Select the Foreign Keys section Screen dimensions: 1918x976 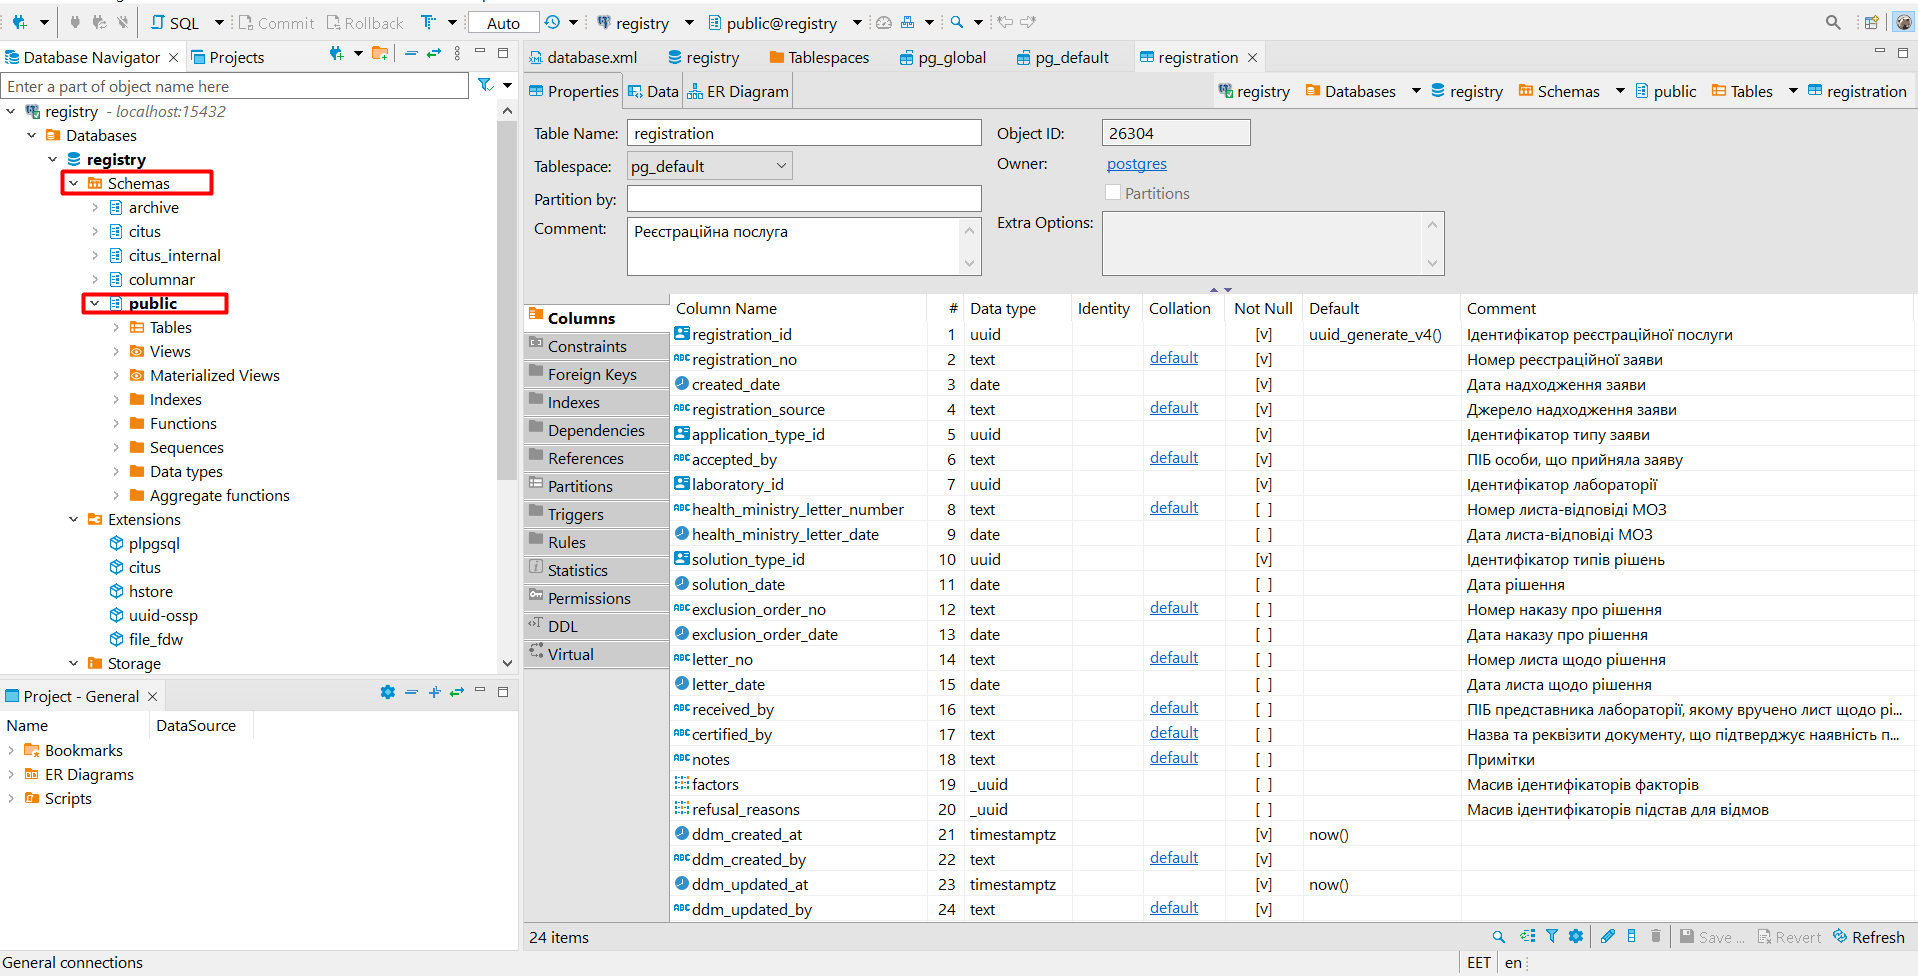[596, 374]
